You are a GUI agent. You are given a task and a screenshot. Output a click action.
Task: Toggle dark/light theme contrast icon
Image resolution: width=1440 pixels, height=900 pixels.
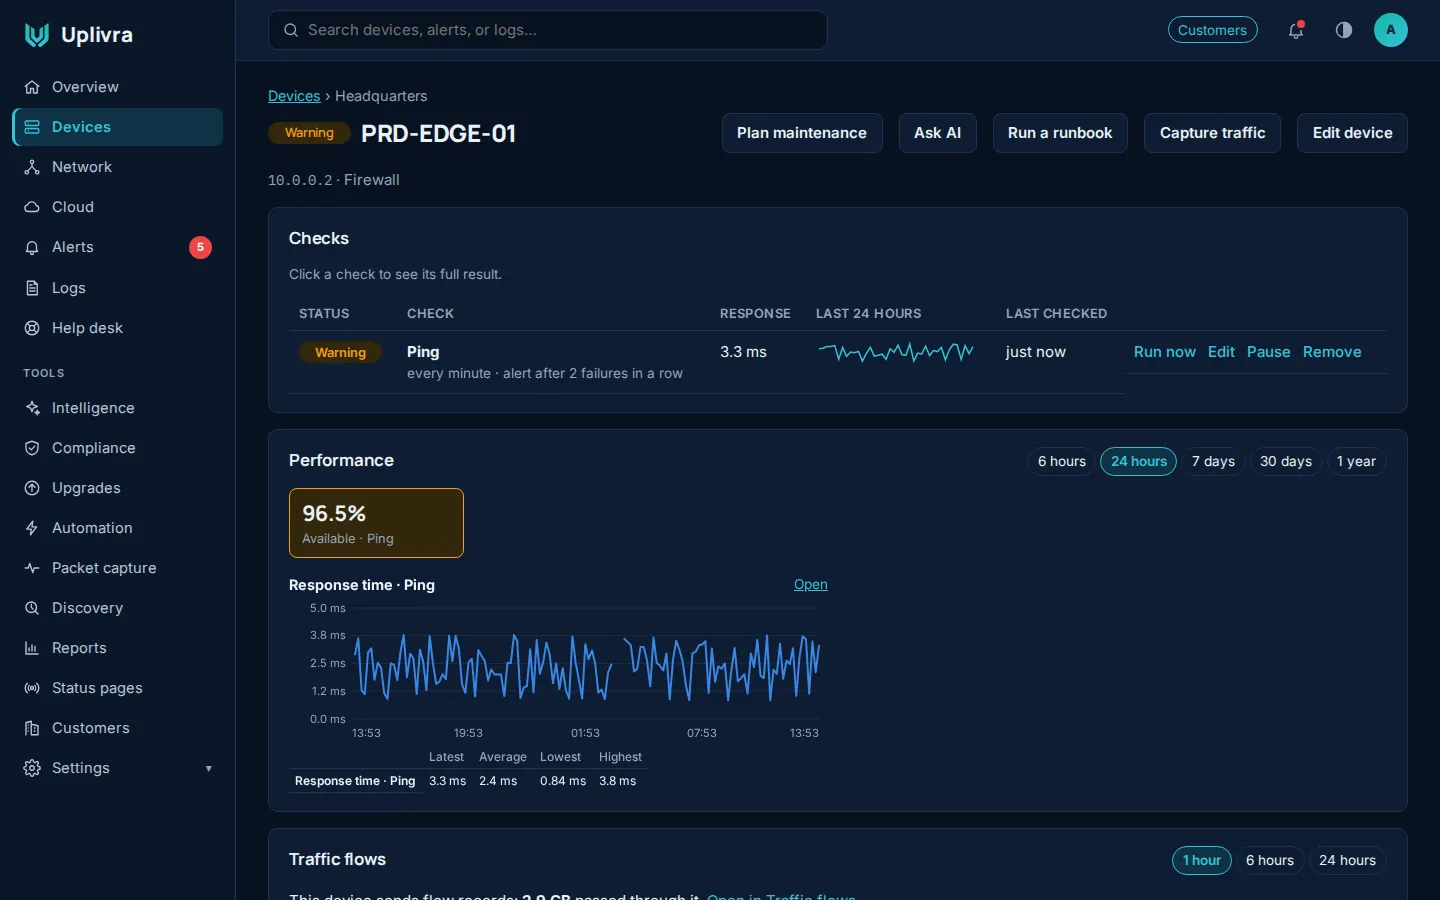1344,30
